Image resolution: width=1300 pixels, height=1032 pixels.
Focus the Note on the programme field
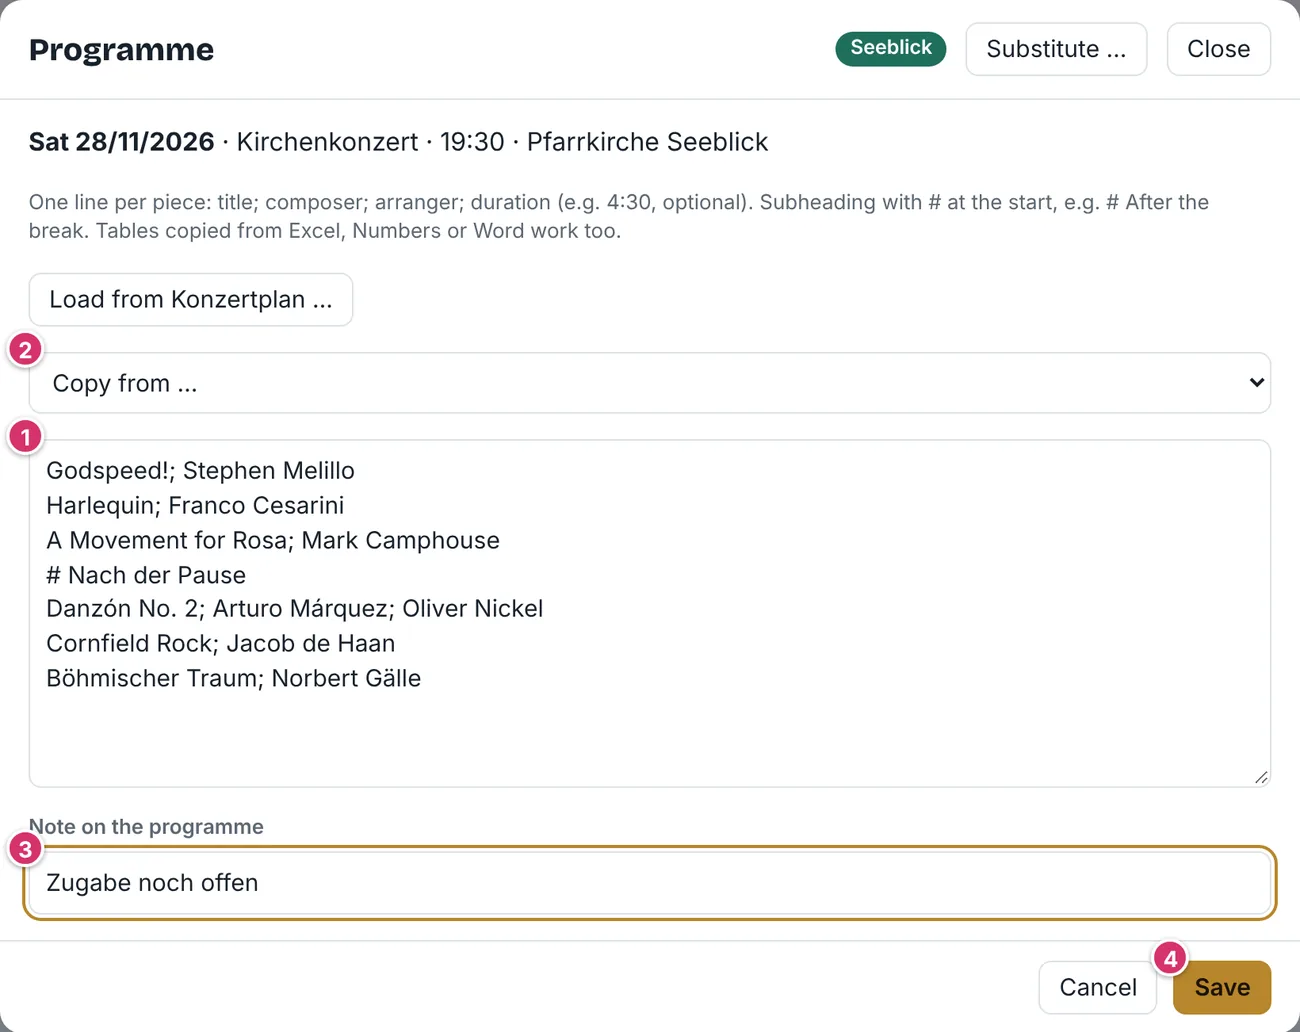[x=650, y=883]
